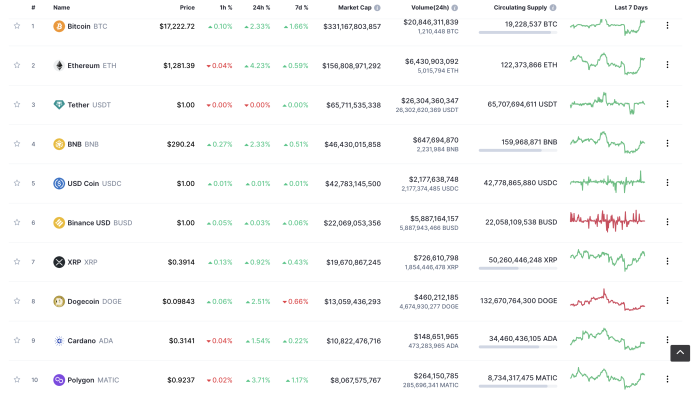The image size is (697, 397).
Task: Open the three-dot menu for BNB
Action: coord(667,144)
